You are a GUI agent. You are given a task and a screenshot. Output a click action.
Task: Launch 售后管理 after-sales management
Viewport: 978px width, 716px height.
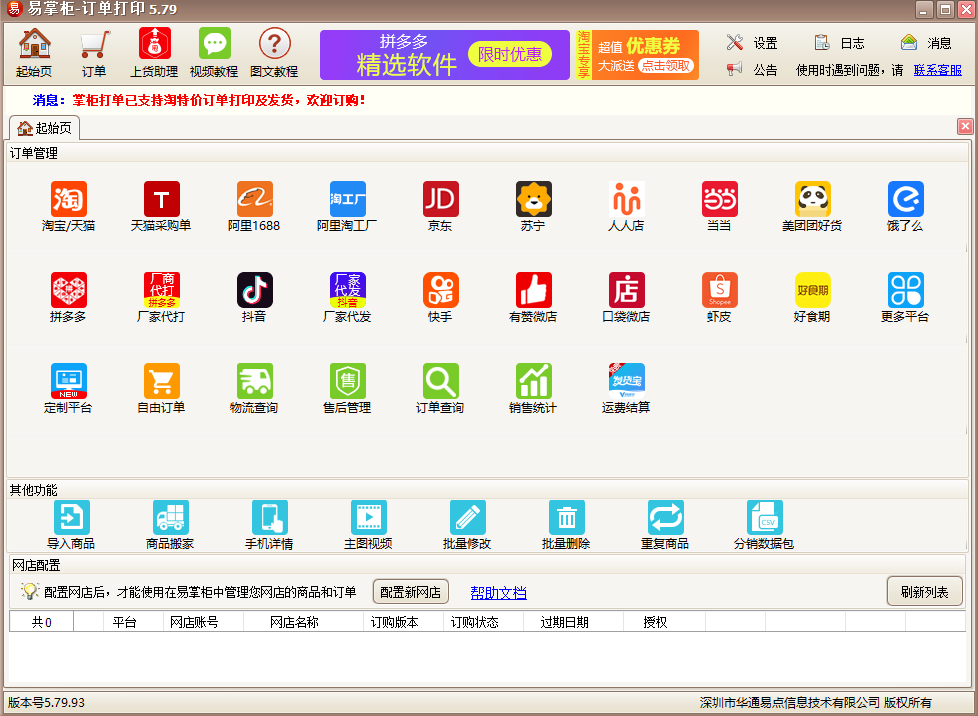point(347,382)
